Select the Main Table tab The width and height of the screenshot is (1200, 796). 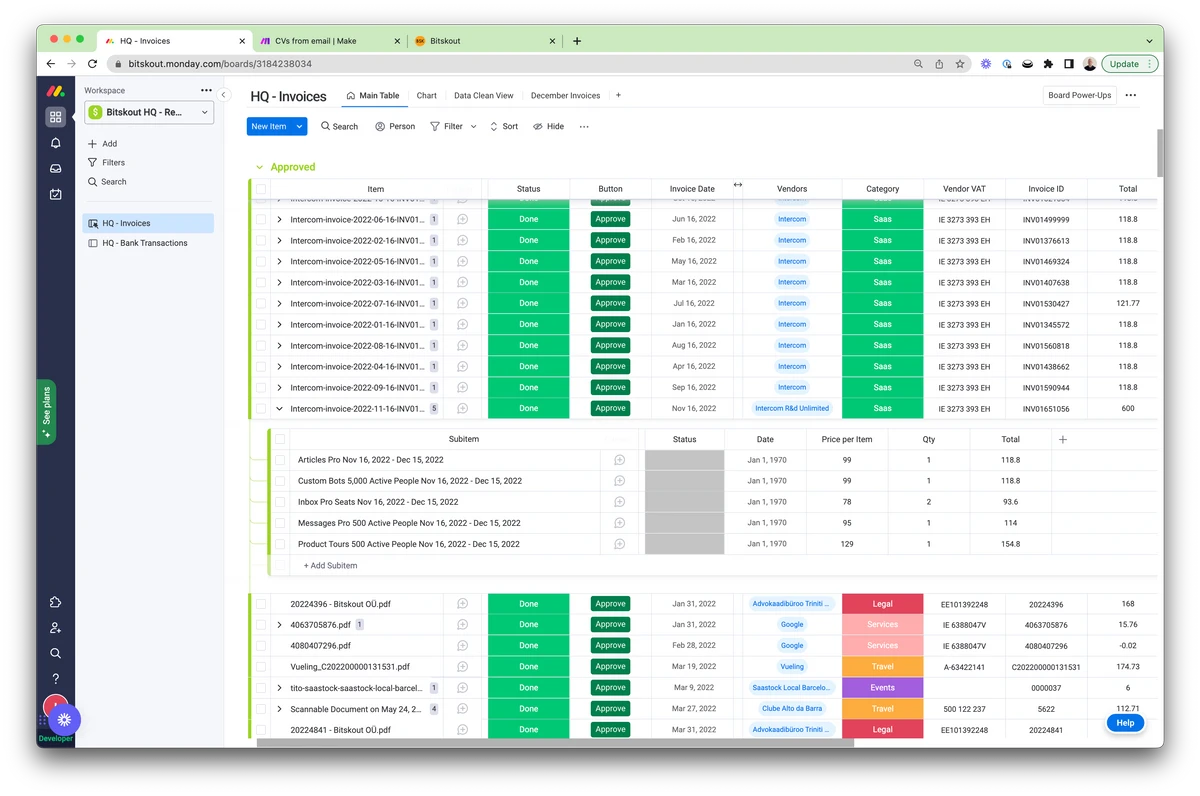pos(372,95)
